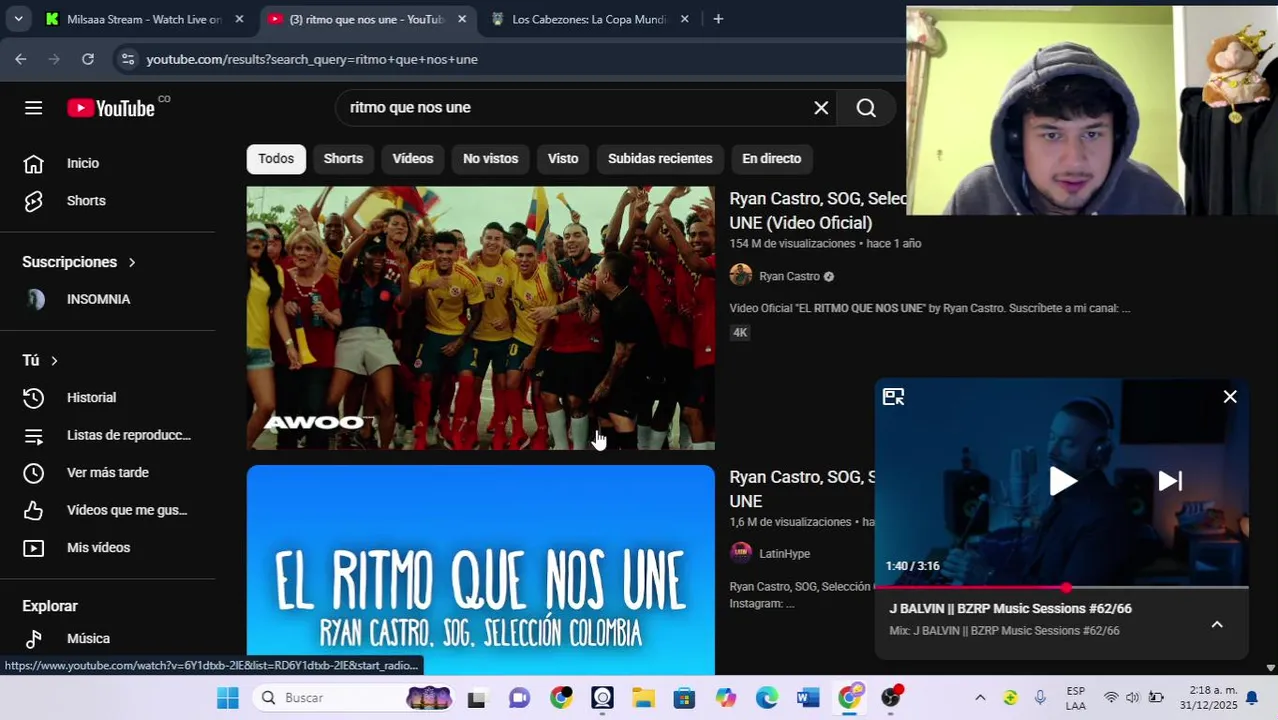Select the Subidas recientes filter chip
The width and height of the screenshot is (1278, 720).
click(660, 159)
